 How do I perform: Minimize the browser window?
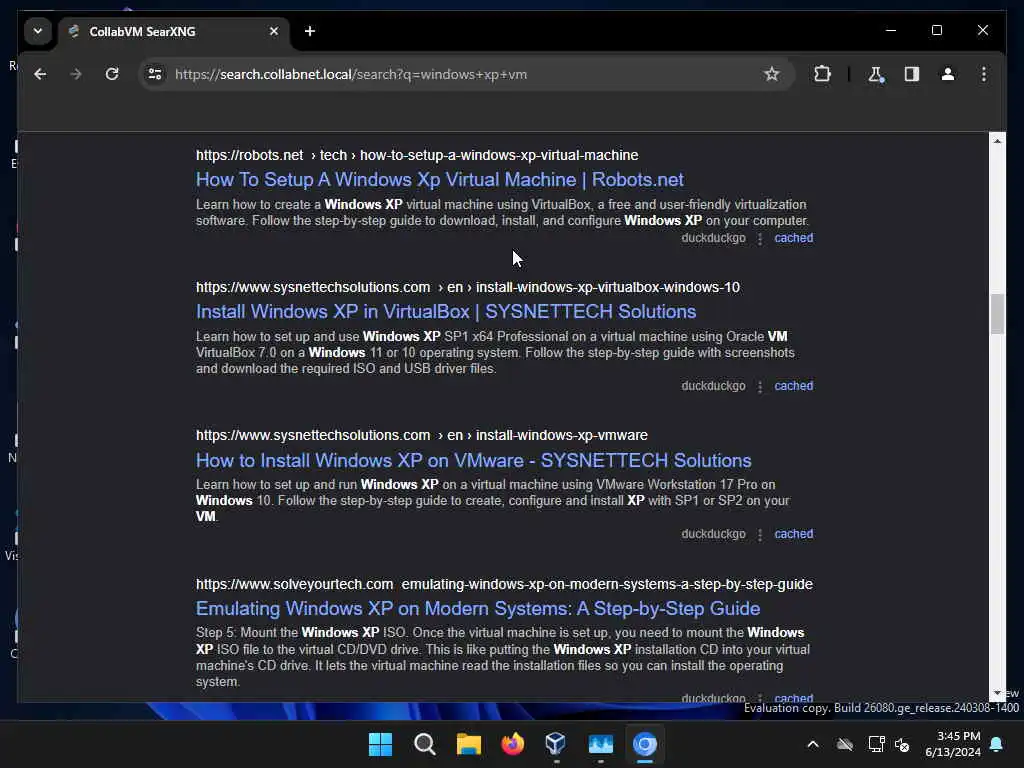[891, 31]
